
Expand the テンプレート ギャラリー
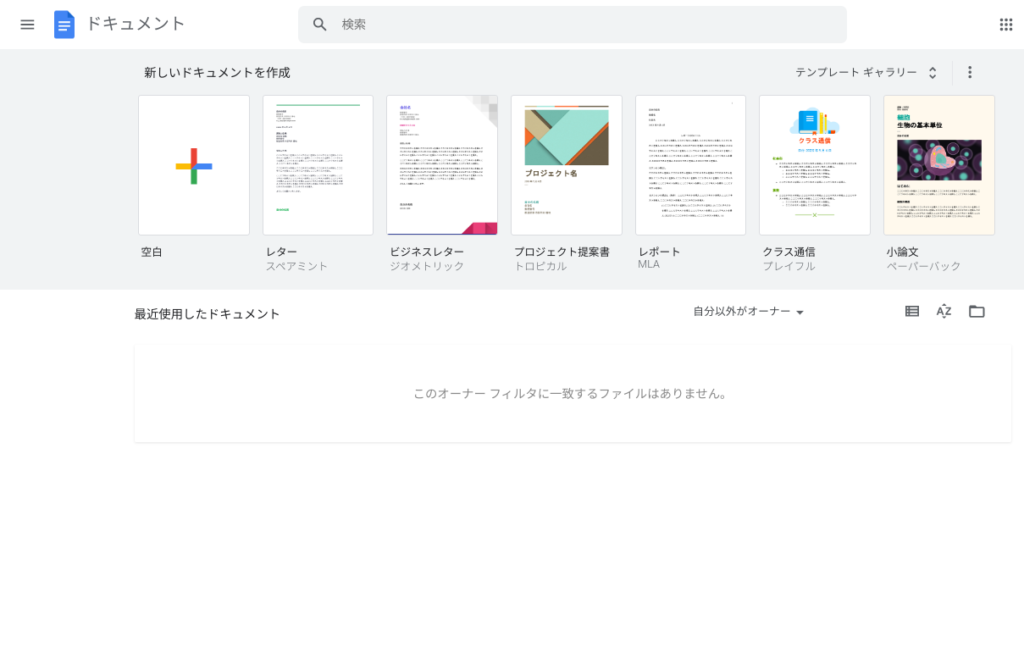[866, 72]
